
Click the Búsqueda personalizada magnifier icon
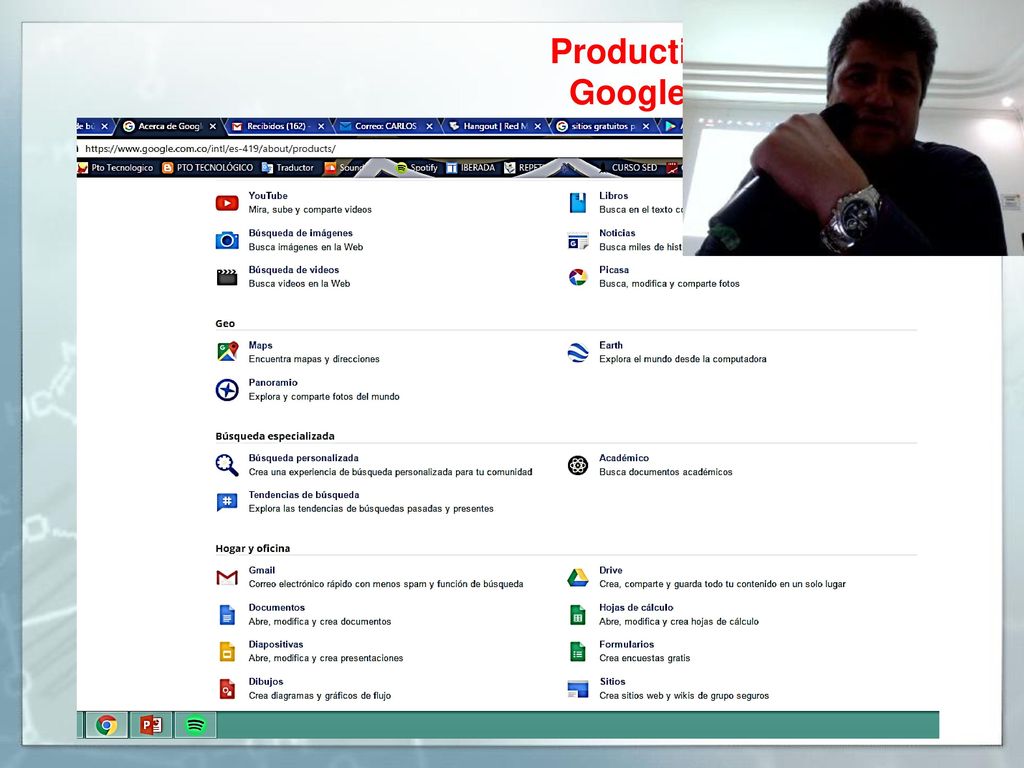click(227, 465)
